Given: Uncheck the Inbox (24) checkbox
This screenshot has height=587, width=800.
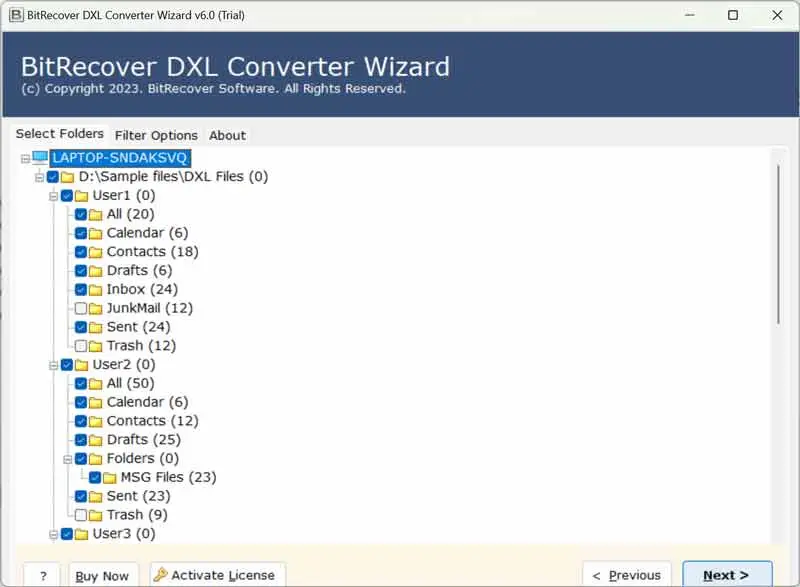Looking at the screenshot, I should pos(81,290).
